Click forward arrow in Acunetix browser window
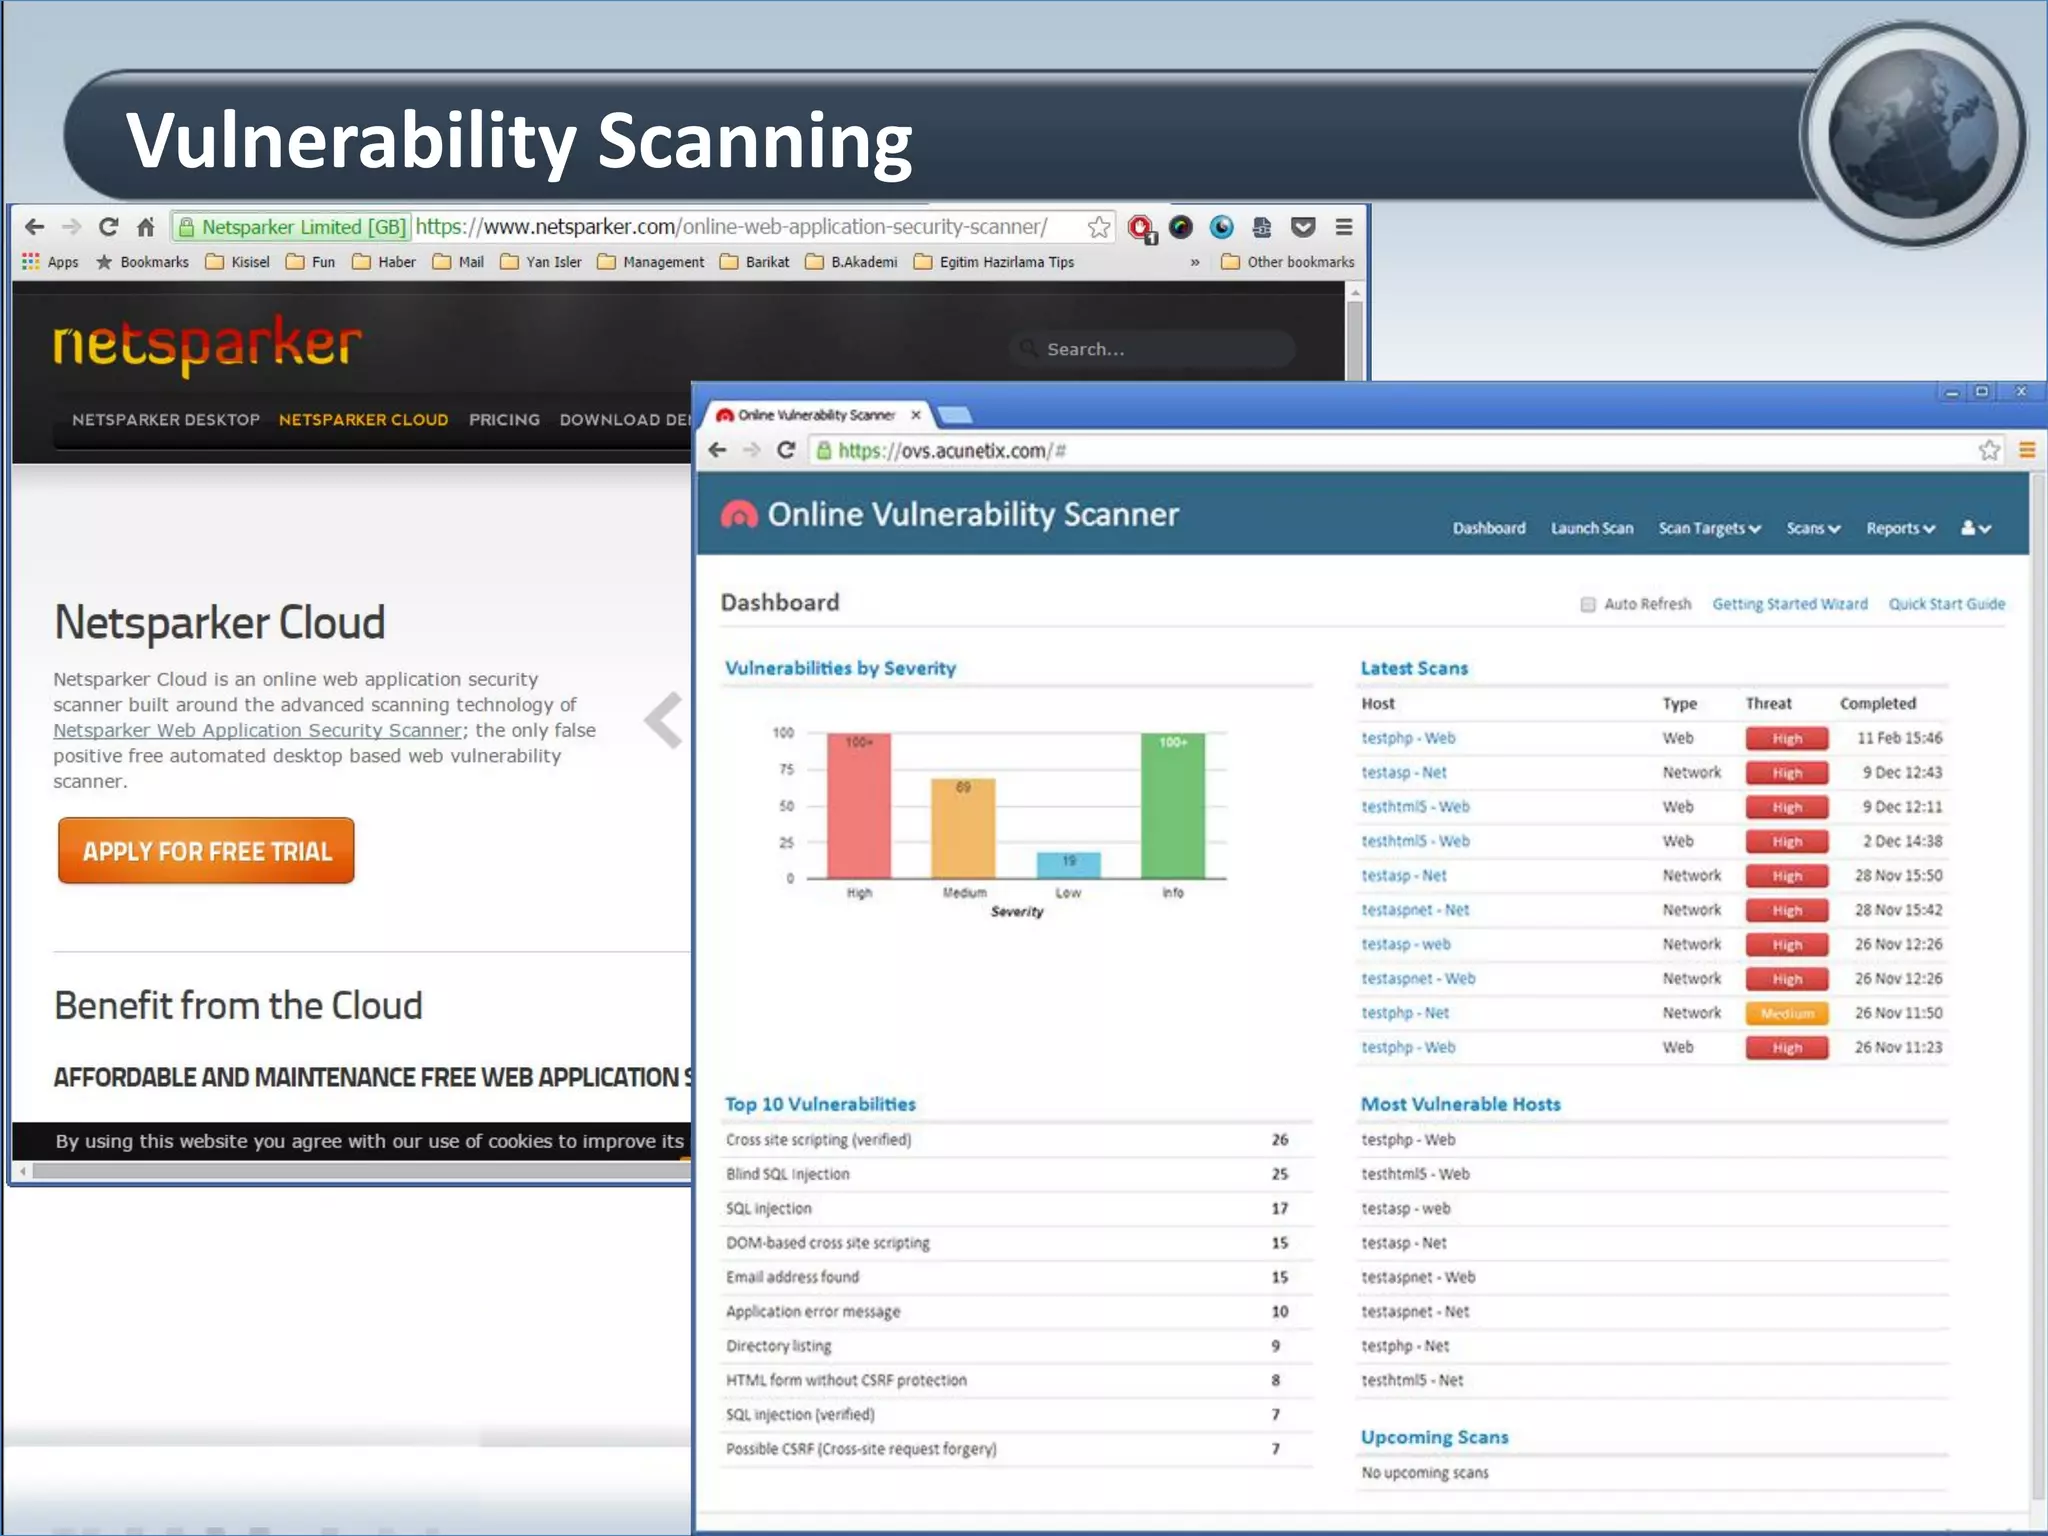 [x=752, y=450]
